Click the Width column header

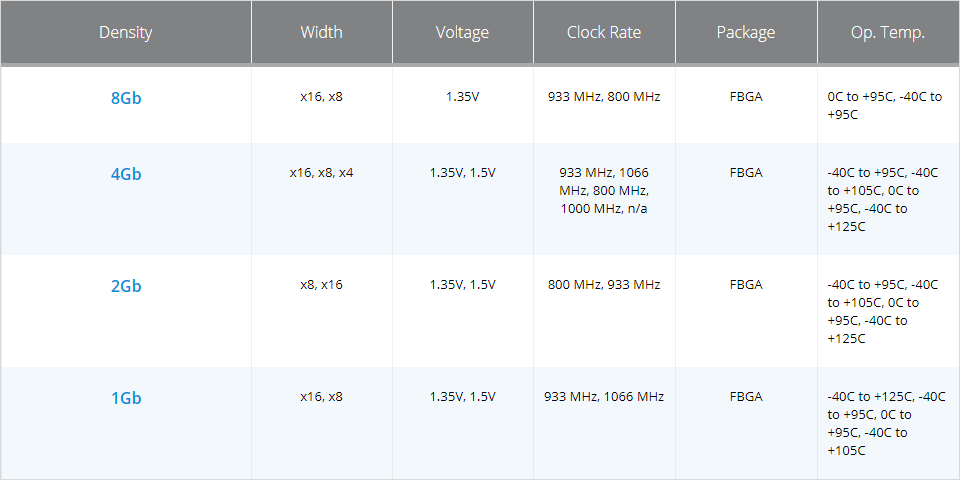pos(321,32)
